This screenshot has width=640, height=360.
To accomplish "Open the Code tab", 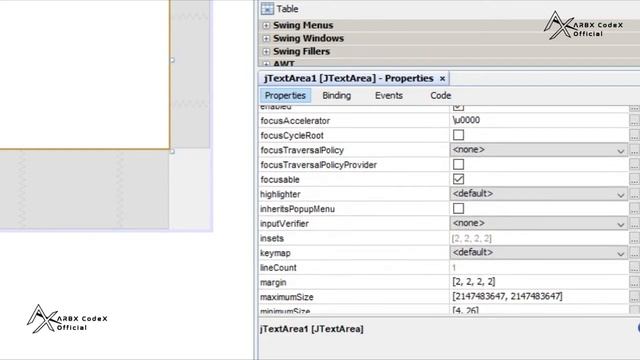I will [440, 96].
